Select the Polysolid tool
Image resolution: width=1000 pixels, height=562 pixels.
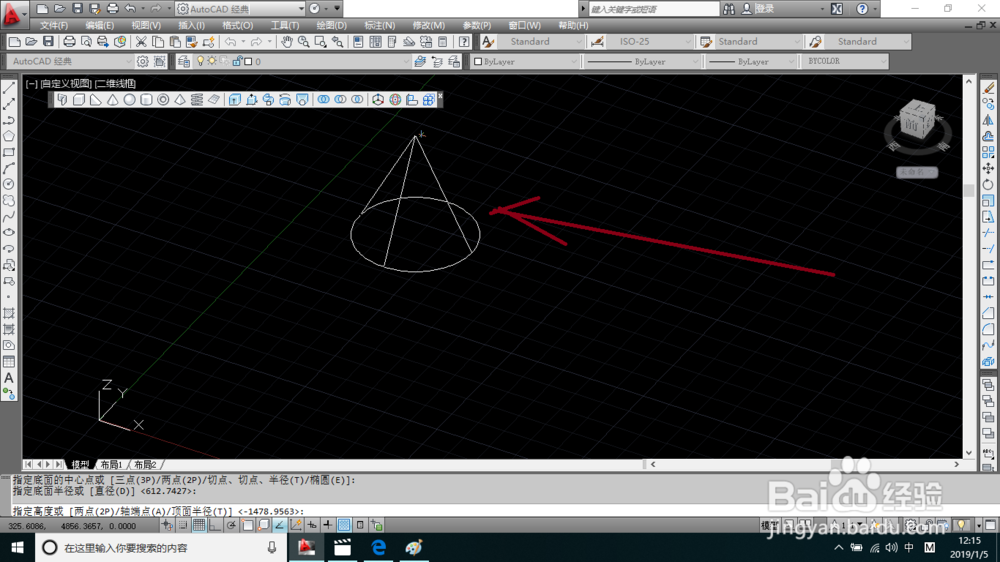point(62,100)
